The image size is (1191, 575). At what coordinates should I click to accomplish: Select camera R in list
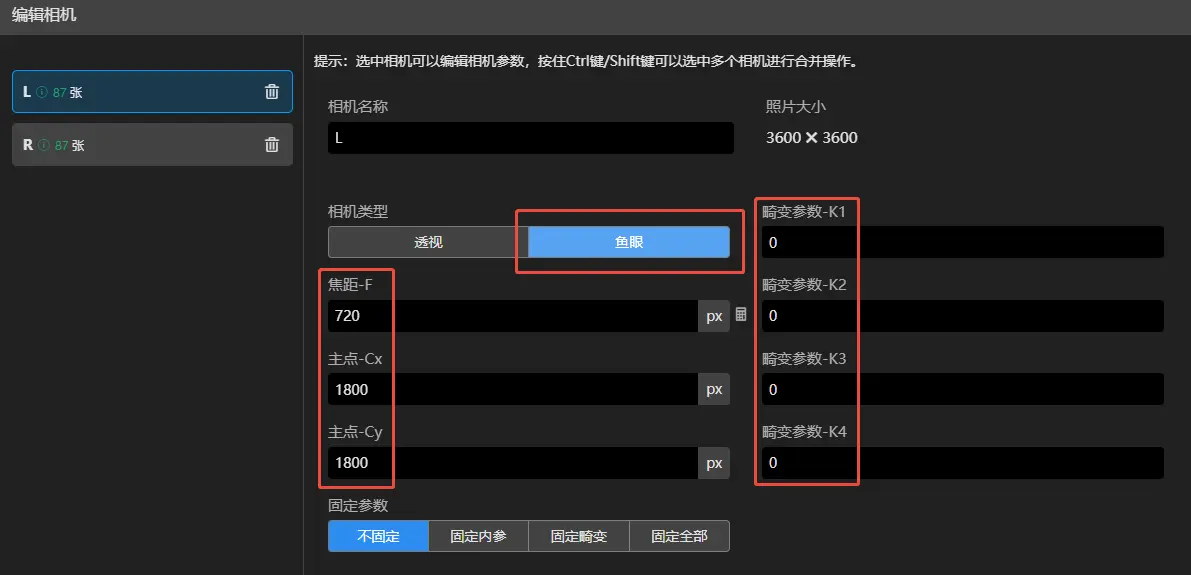pos(150,145)
